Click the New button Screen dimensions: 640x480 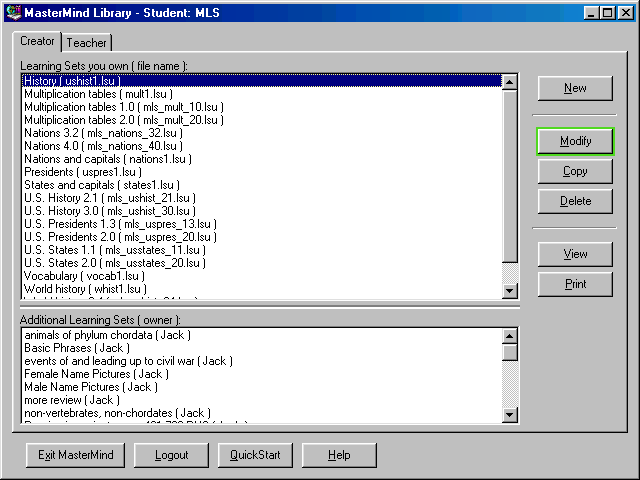575,88
